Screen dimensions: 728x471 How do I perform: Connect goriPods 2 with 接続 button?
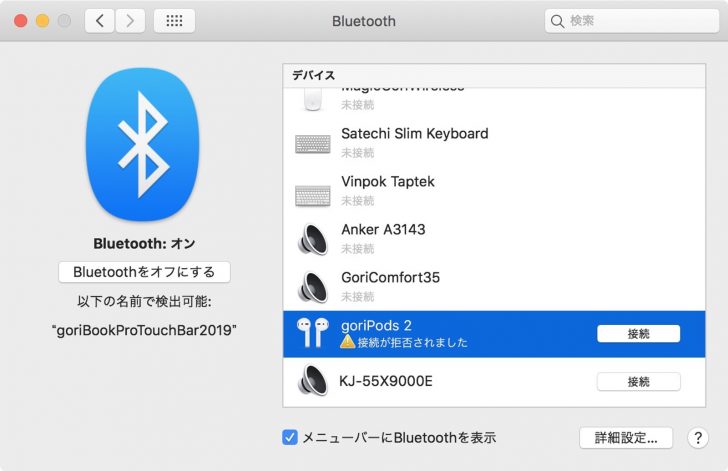pyautogui.click(x=638, y=334)
